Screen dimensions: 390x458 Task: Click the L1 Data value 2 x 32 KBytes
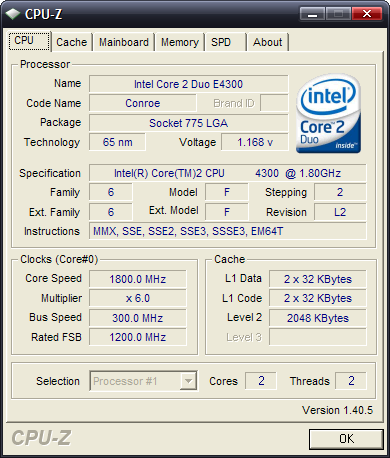point(318,279)
